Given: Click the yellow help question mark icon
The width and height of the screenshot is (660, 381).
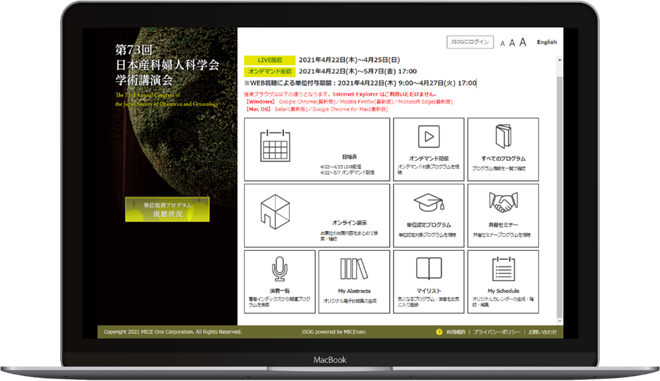Looking at the screenshot, I should tap(439, 332).
